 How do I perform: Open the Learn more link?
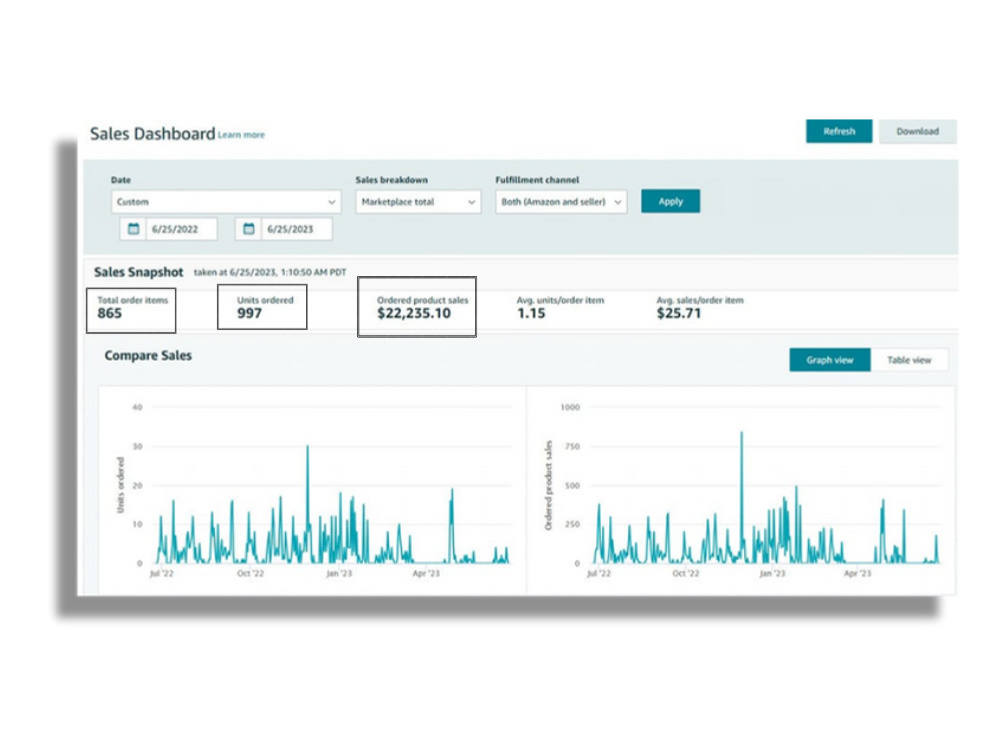tap(241, 135)
